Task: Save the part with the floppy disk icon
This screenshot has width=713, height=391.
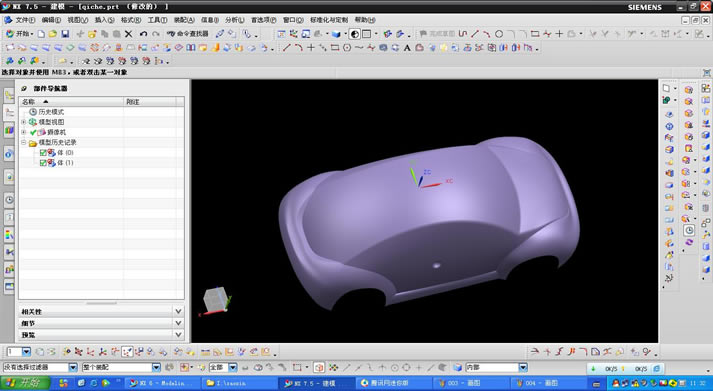Action: pos(65,34)
